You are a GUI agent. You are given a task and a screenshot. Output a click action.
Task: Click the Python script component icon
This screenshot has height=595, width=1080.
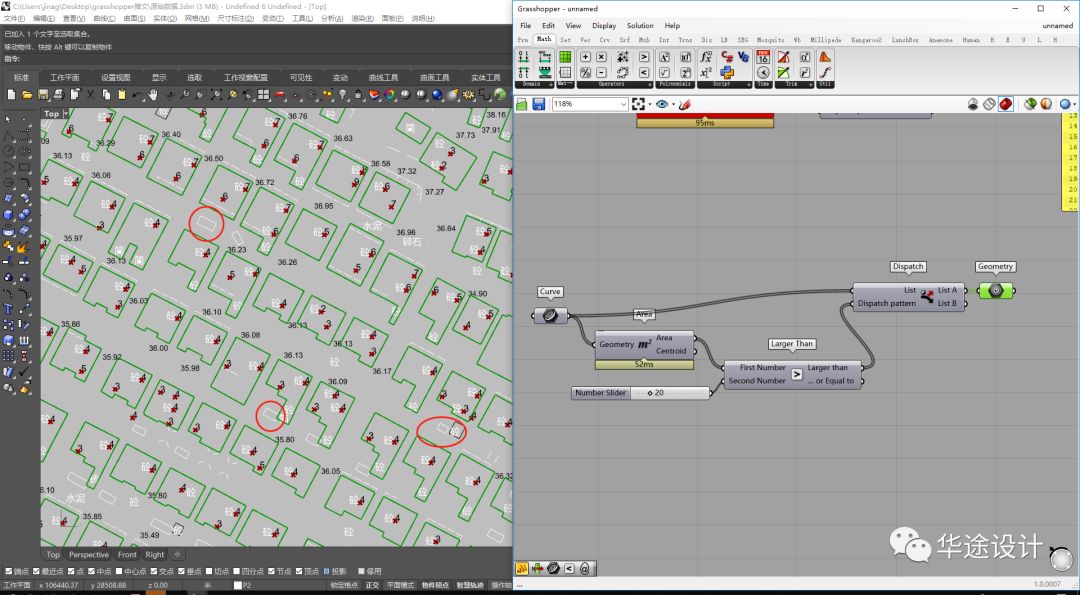[727, 72]
